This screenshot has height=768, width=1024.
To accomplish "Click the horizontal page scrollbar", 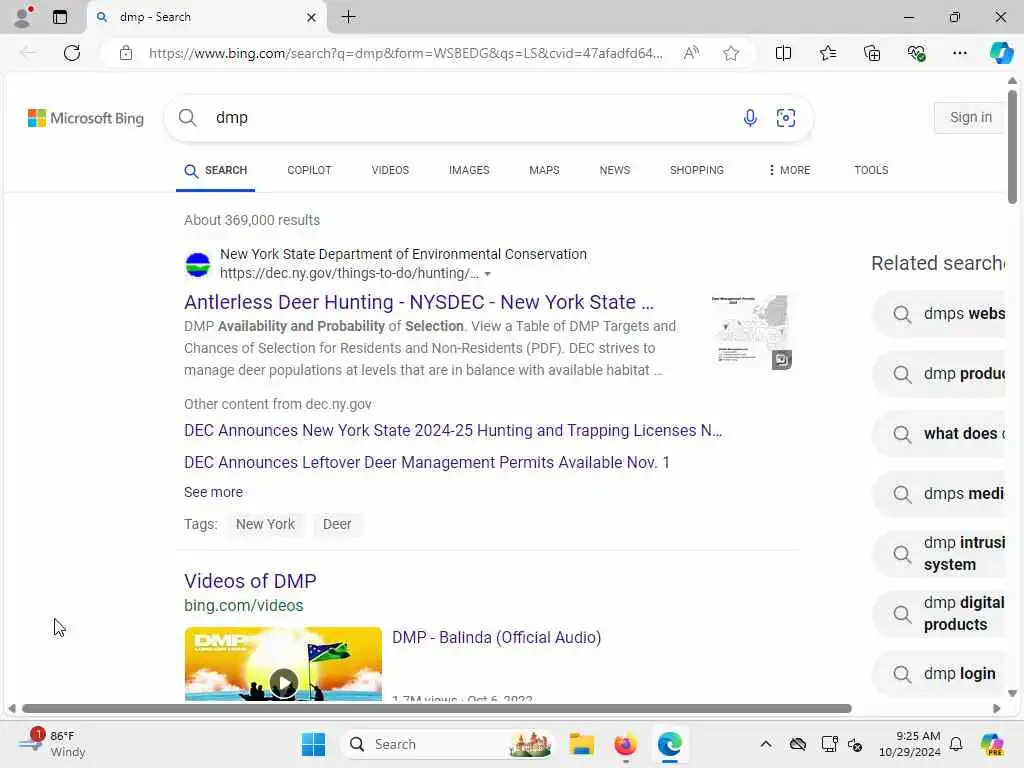I will (437, 709).
